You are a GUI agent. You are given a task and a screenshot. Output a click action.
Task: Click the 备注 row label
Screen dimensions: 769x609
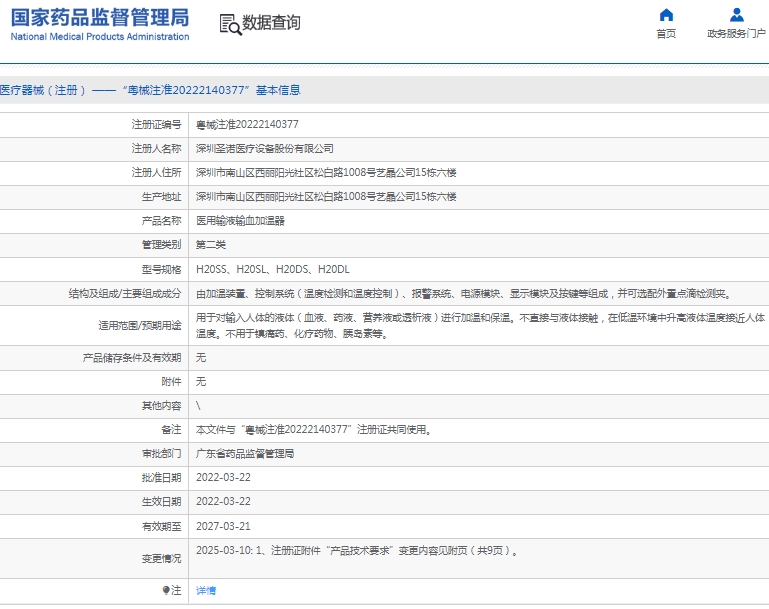coord(171,430)
